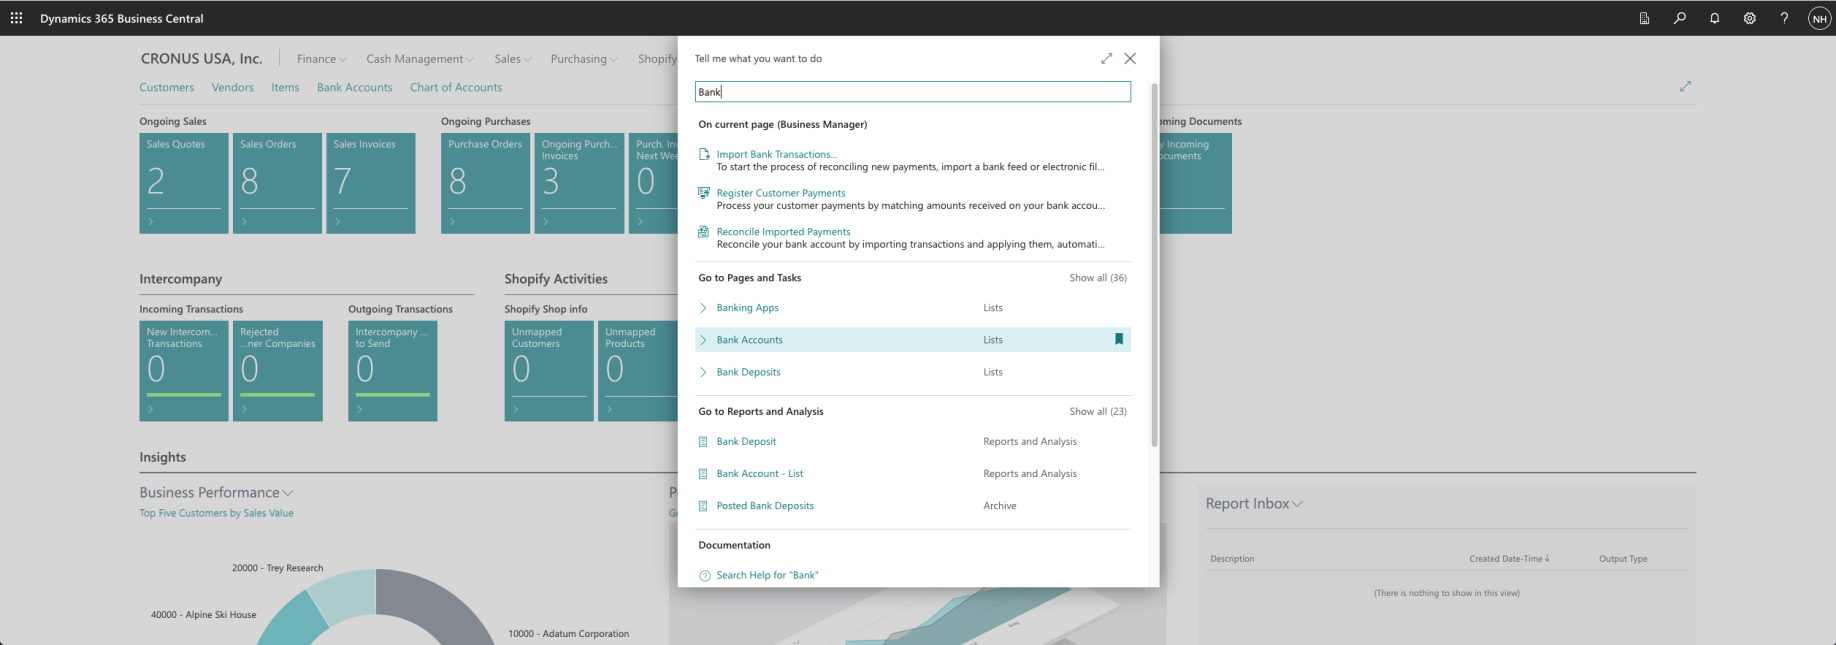Open the Chart of Accounts navigation link
The image size is (1836, 645).
tap(456, 87)
